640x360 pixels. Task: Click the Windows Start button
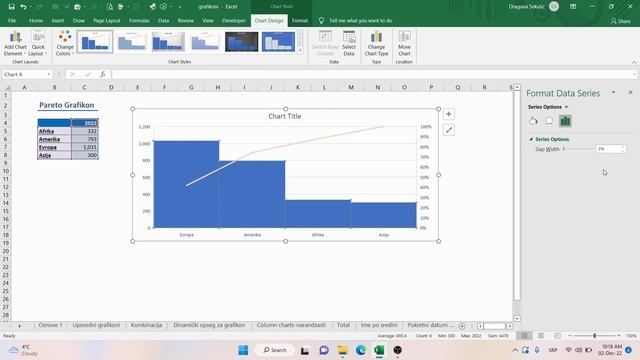tap(243, 350)
